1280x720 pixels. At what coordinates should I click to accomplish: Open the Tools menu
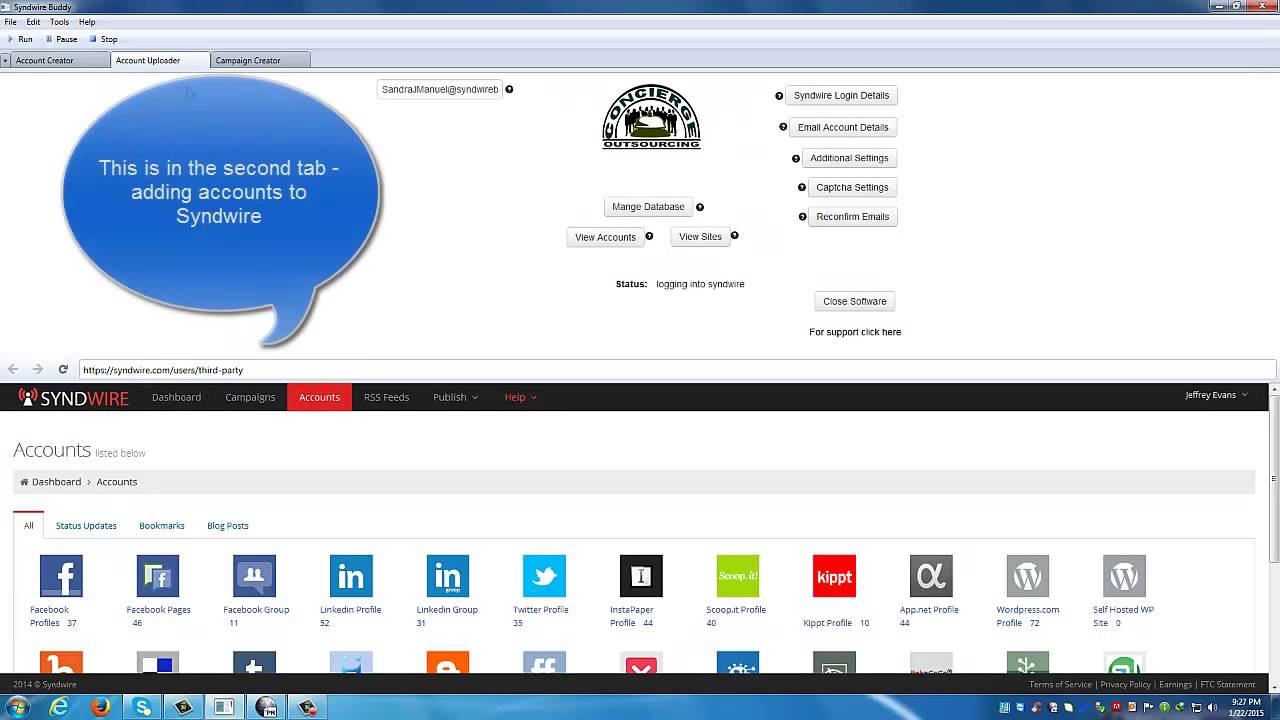click(x=59, y=22)
